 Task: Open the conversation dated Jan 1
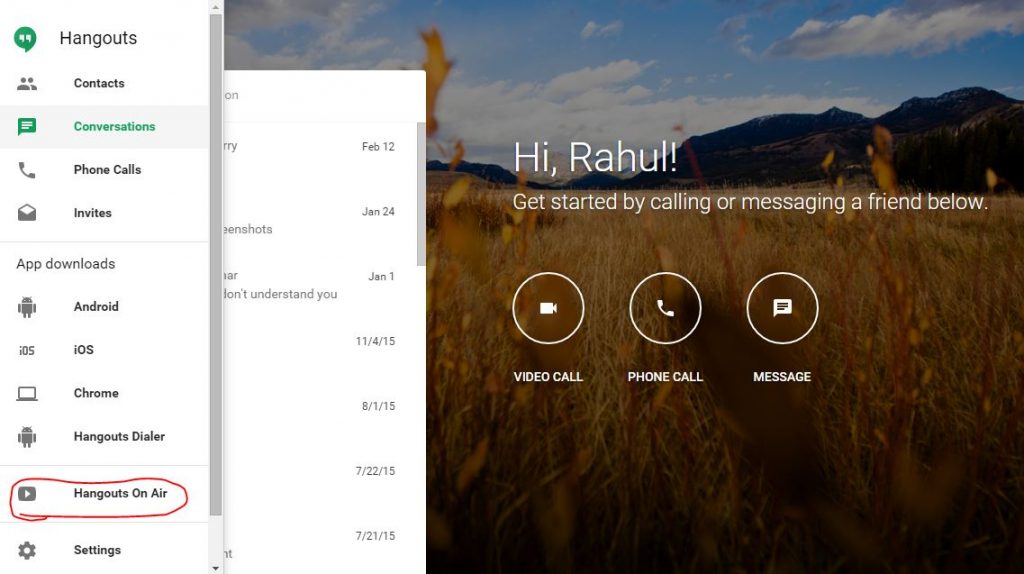point(321,285)
